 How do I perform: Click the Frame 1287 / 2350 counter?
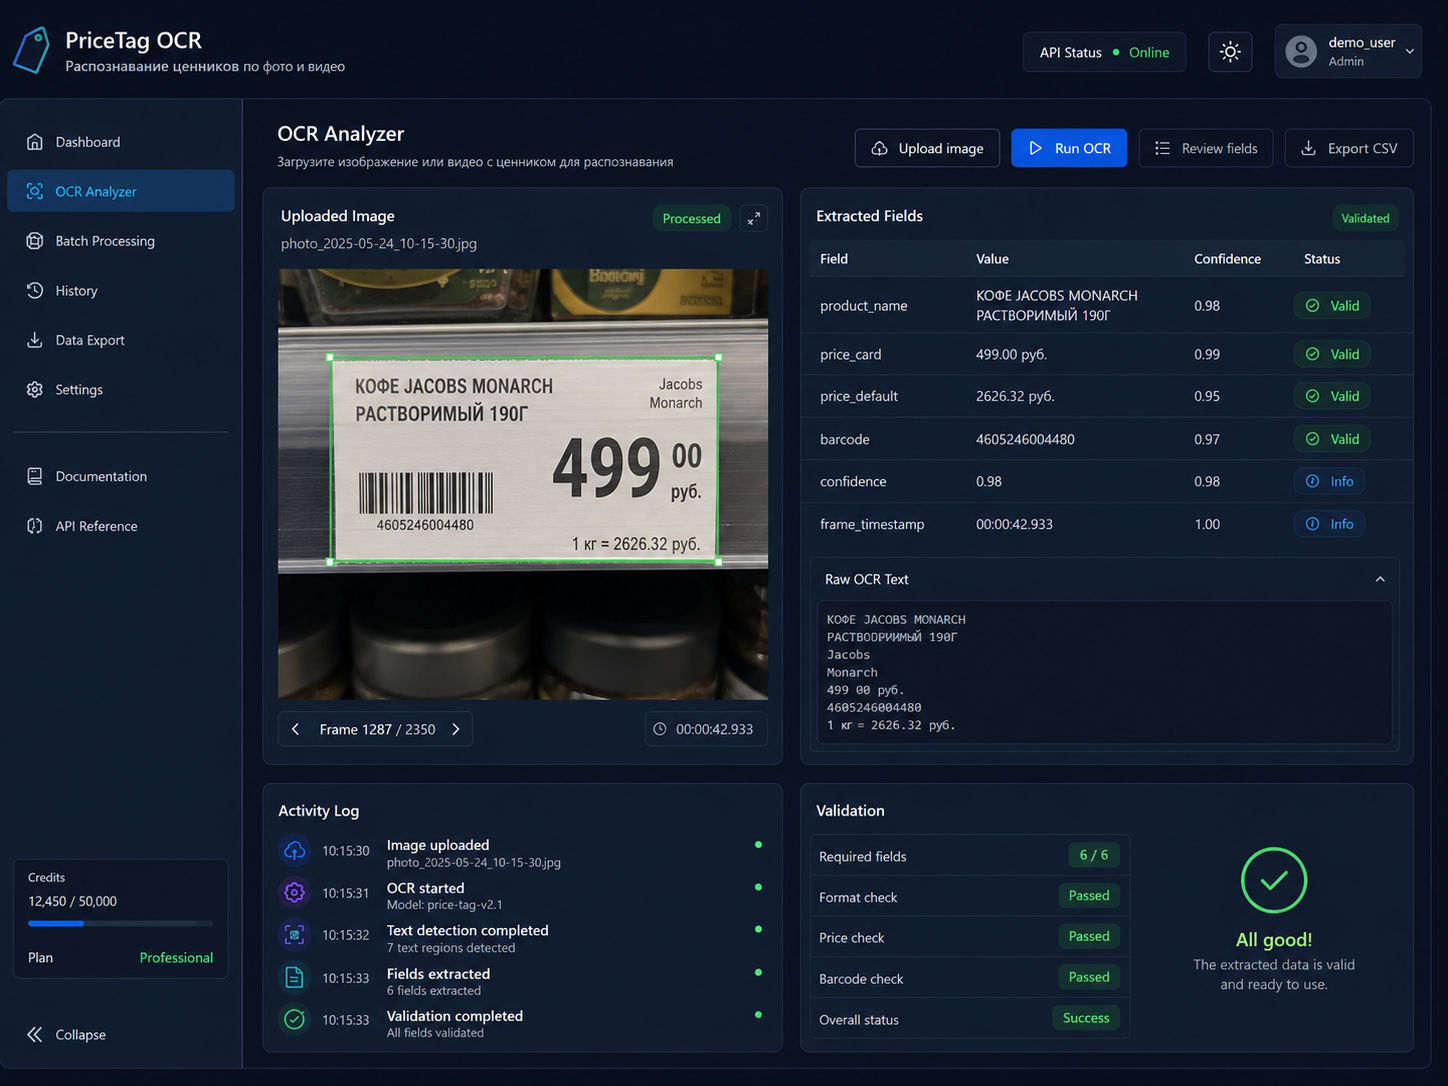point(377,729)
